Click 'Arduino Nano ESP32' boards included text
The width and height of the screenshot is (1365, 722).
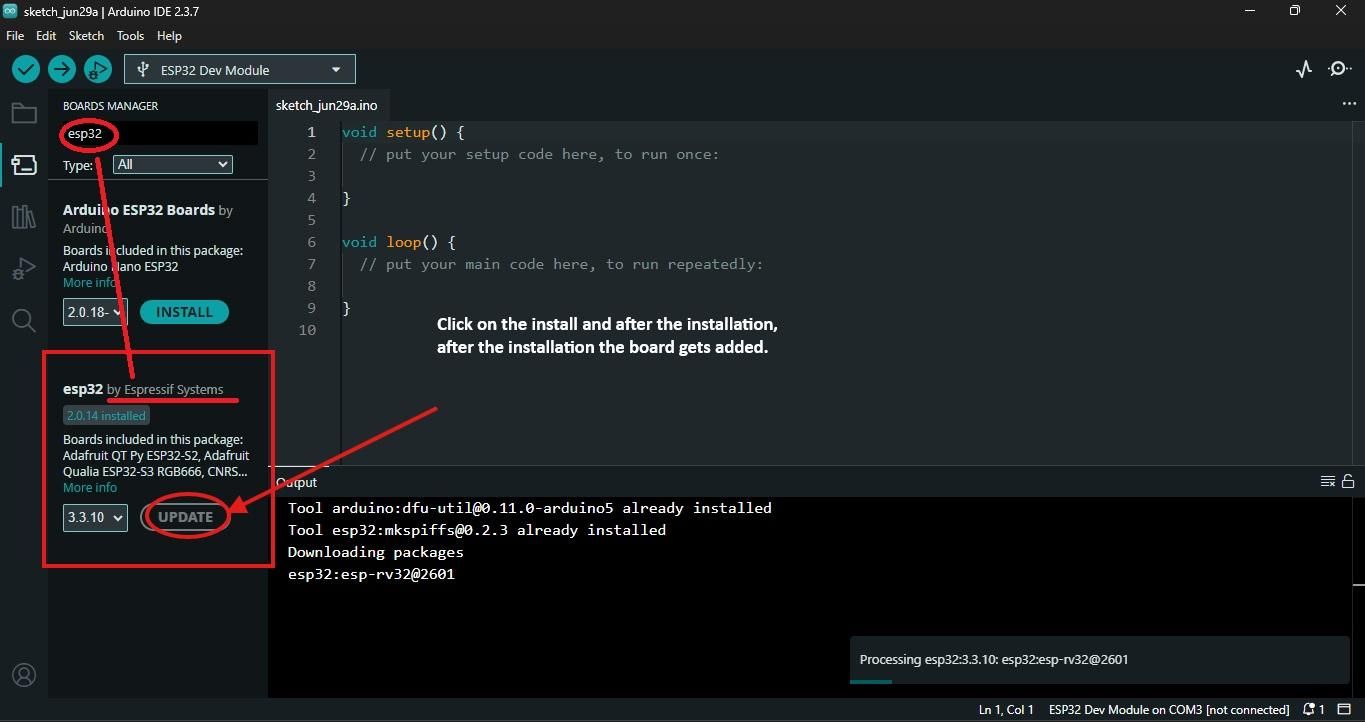[120, 266]
